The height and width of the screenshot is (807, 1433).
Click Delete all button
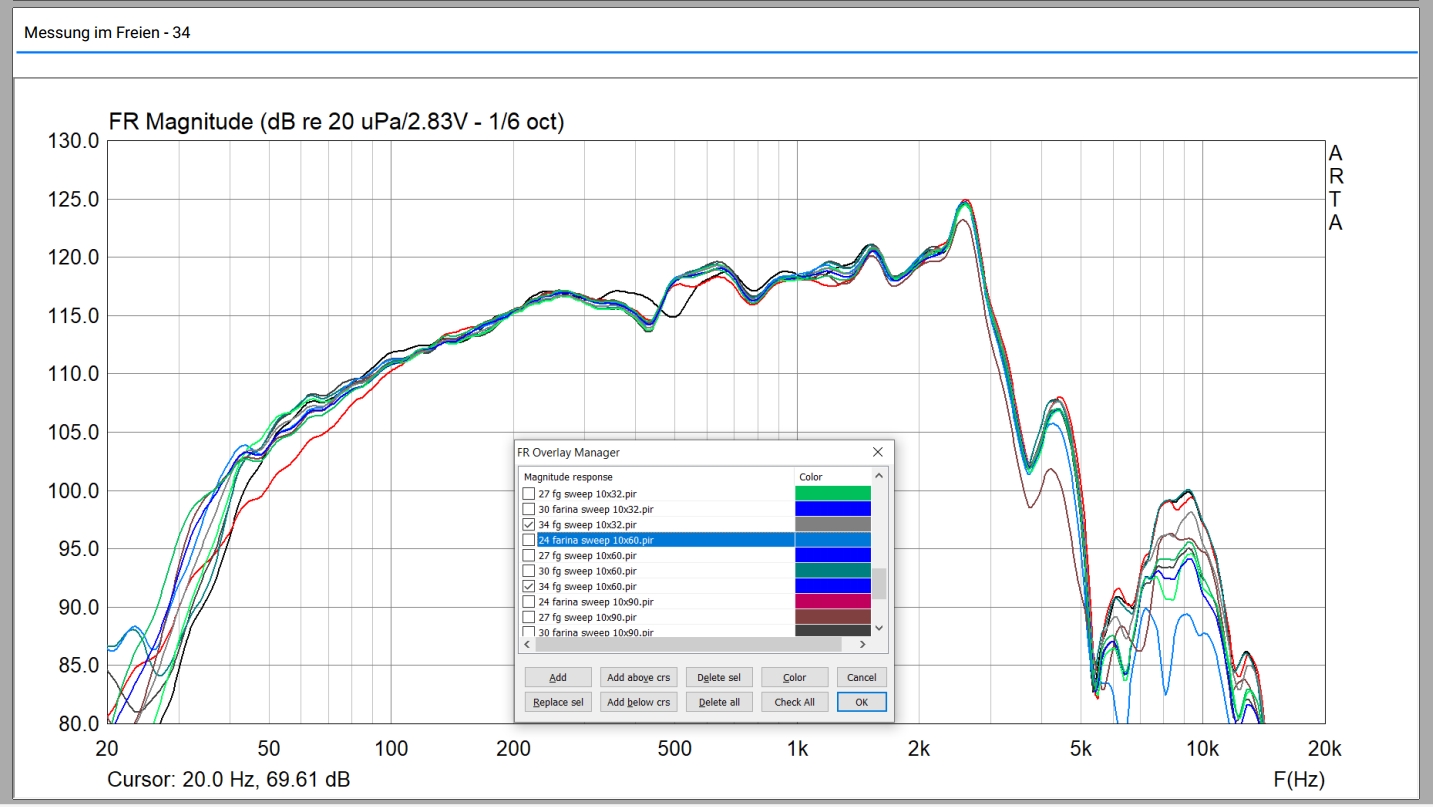tap(719, 702)
